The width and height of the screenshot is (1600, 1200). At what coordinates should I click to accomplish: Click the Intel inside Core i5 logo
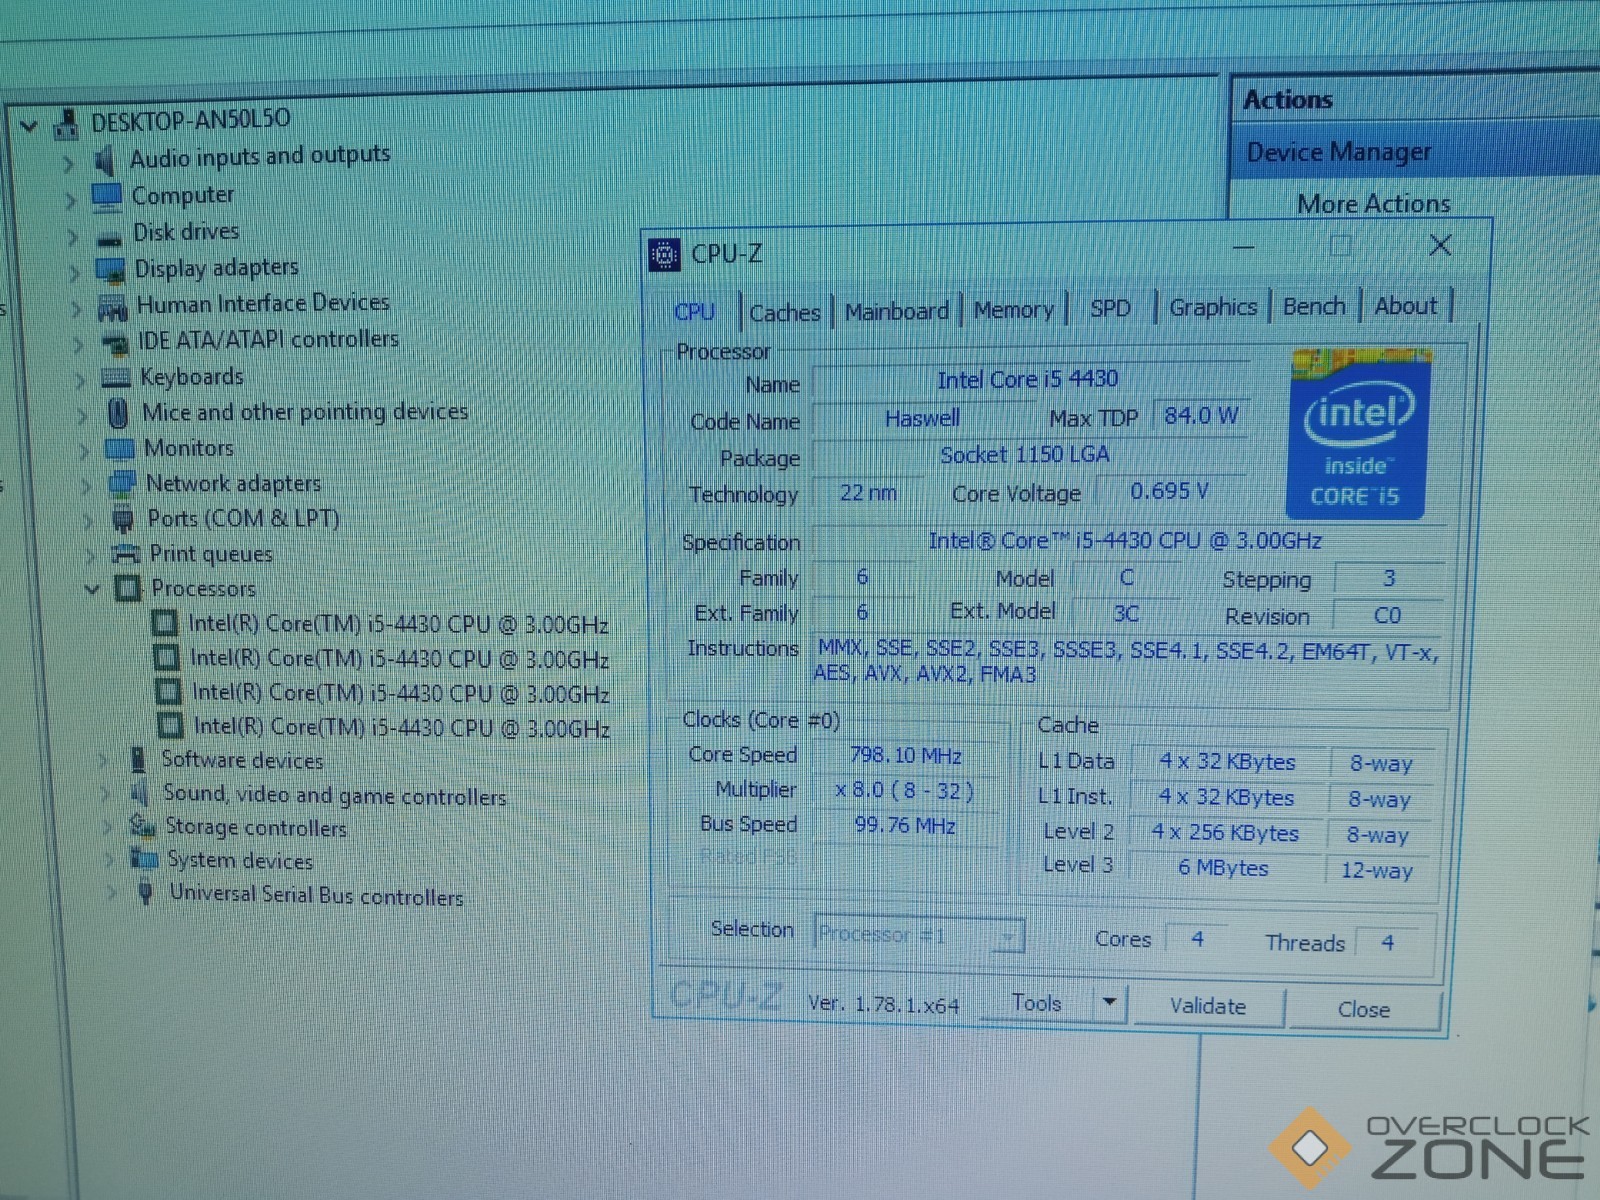[1358, 434]
